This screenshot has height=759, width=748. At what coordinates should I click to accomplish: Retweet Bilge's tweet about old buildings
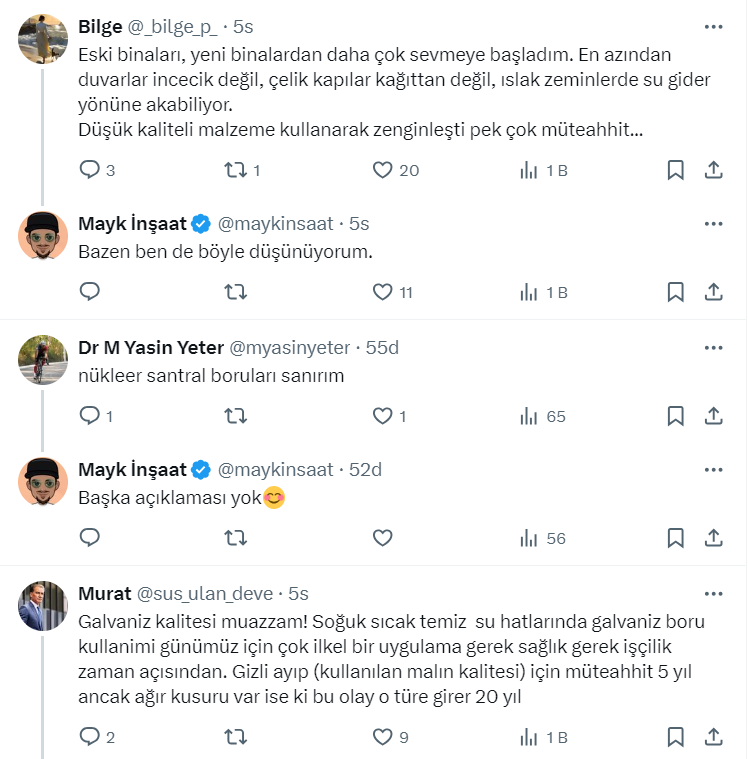(x=235, y=170)
